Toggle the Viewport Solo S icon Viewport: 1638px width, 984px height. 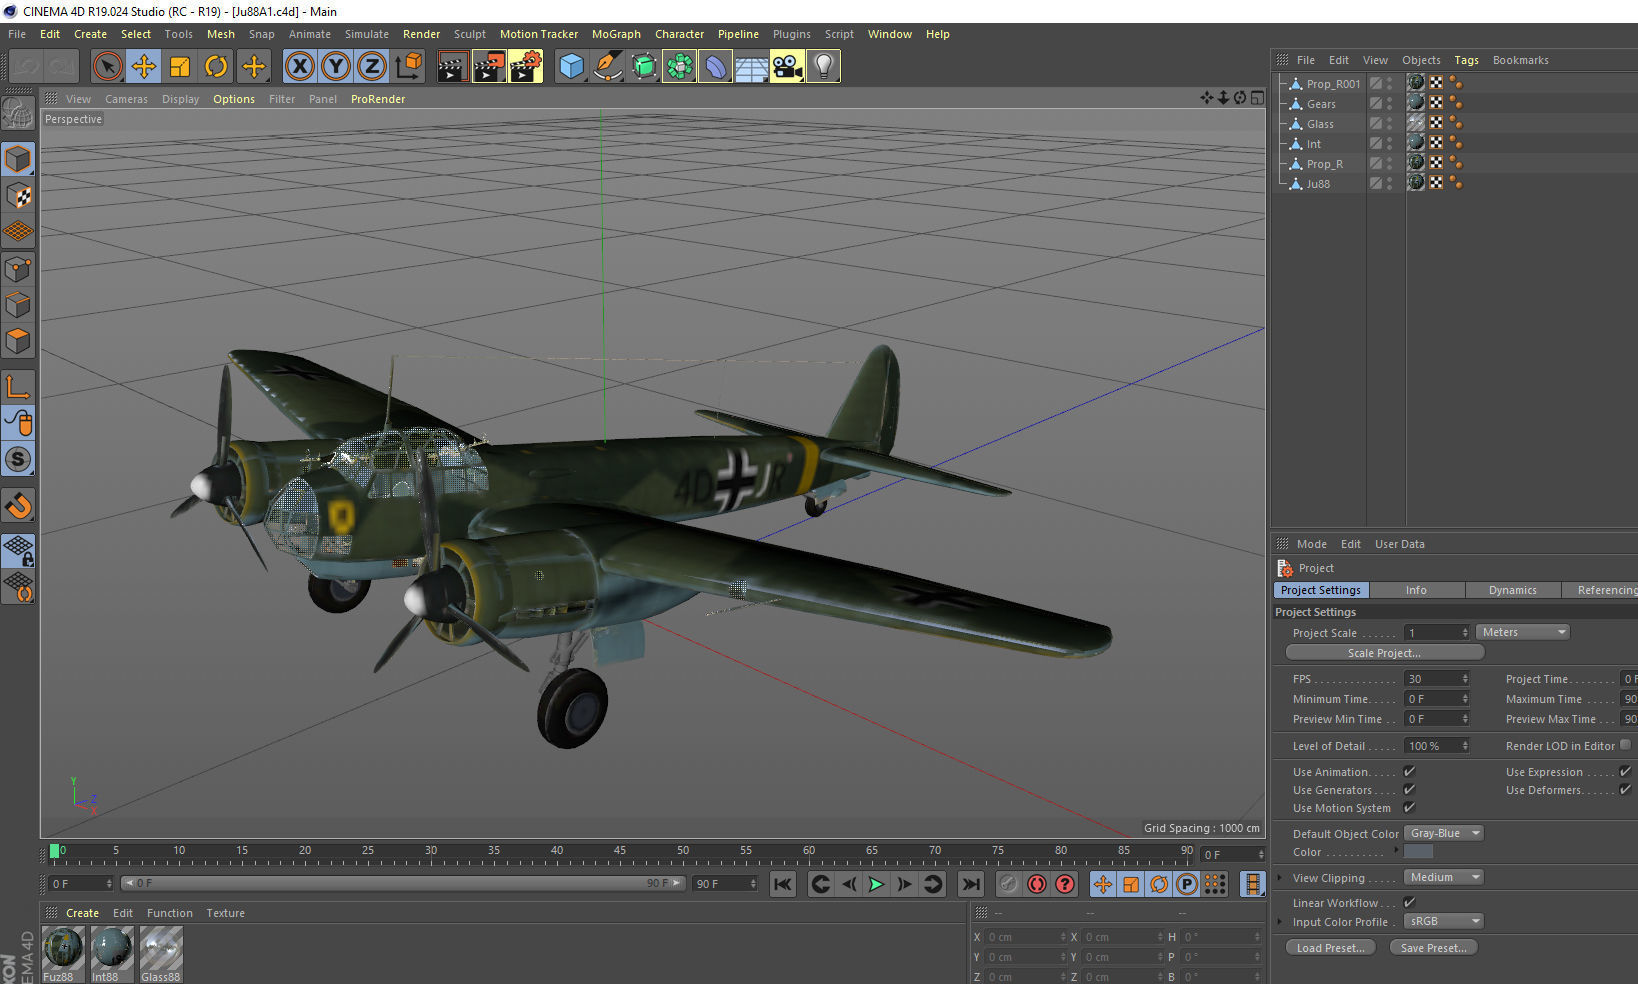click(18, 459)
